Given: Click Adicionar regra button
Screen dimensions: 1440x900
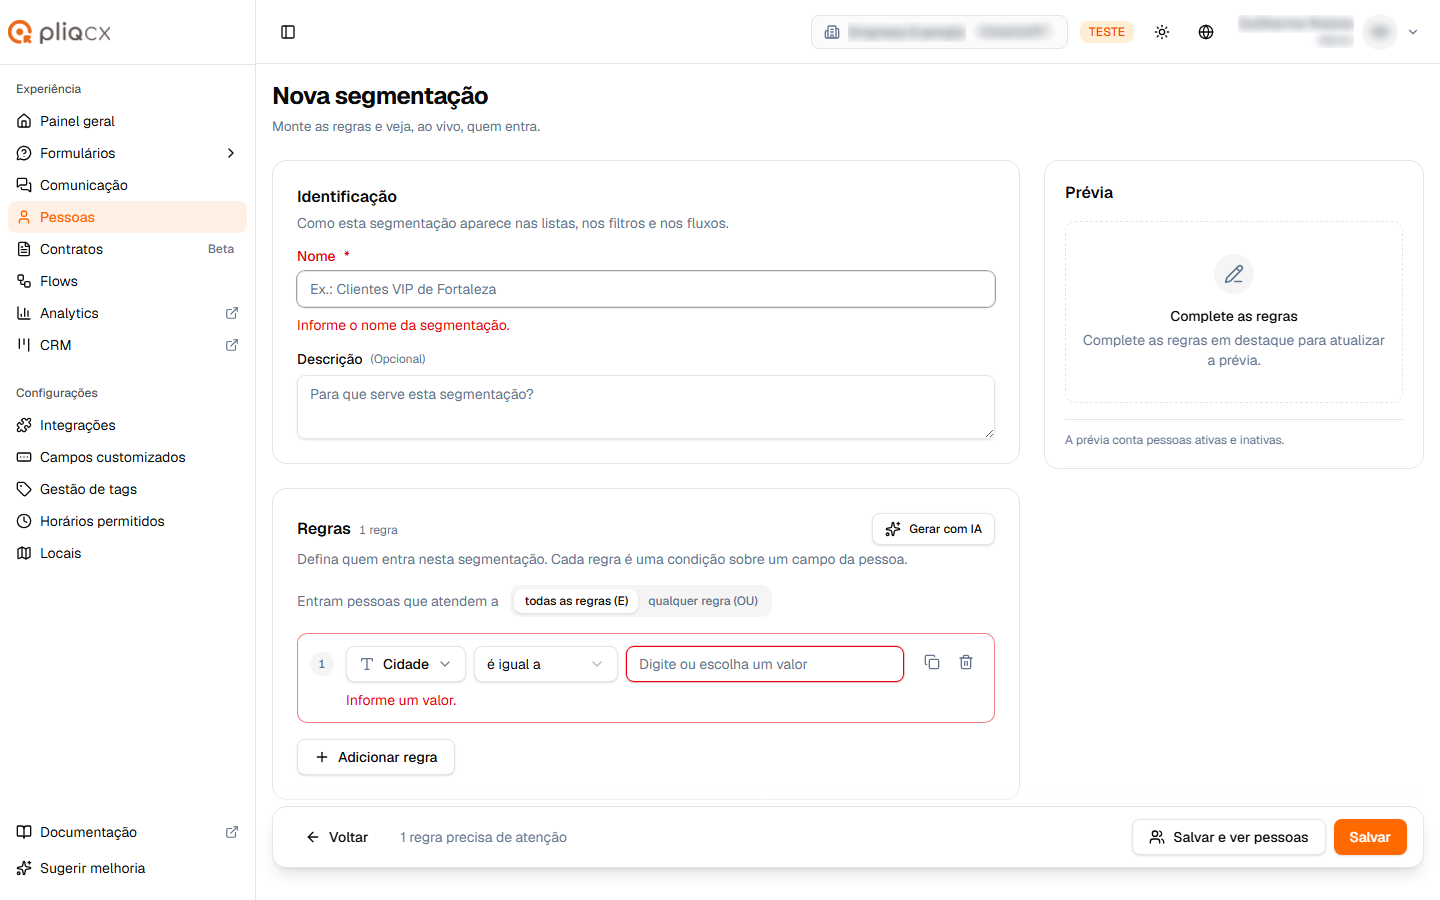Looking at the screenshot, I should tap(376, 757).
